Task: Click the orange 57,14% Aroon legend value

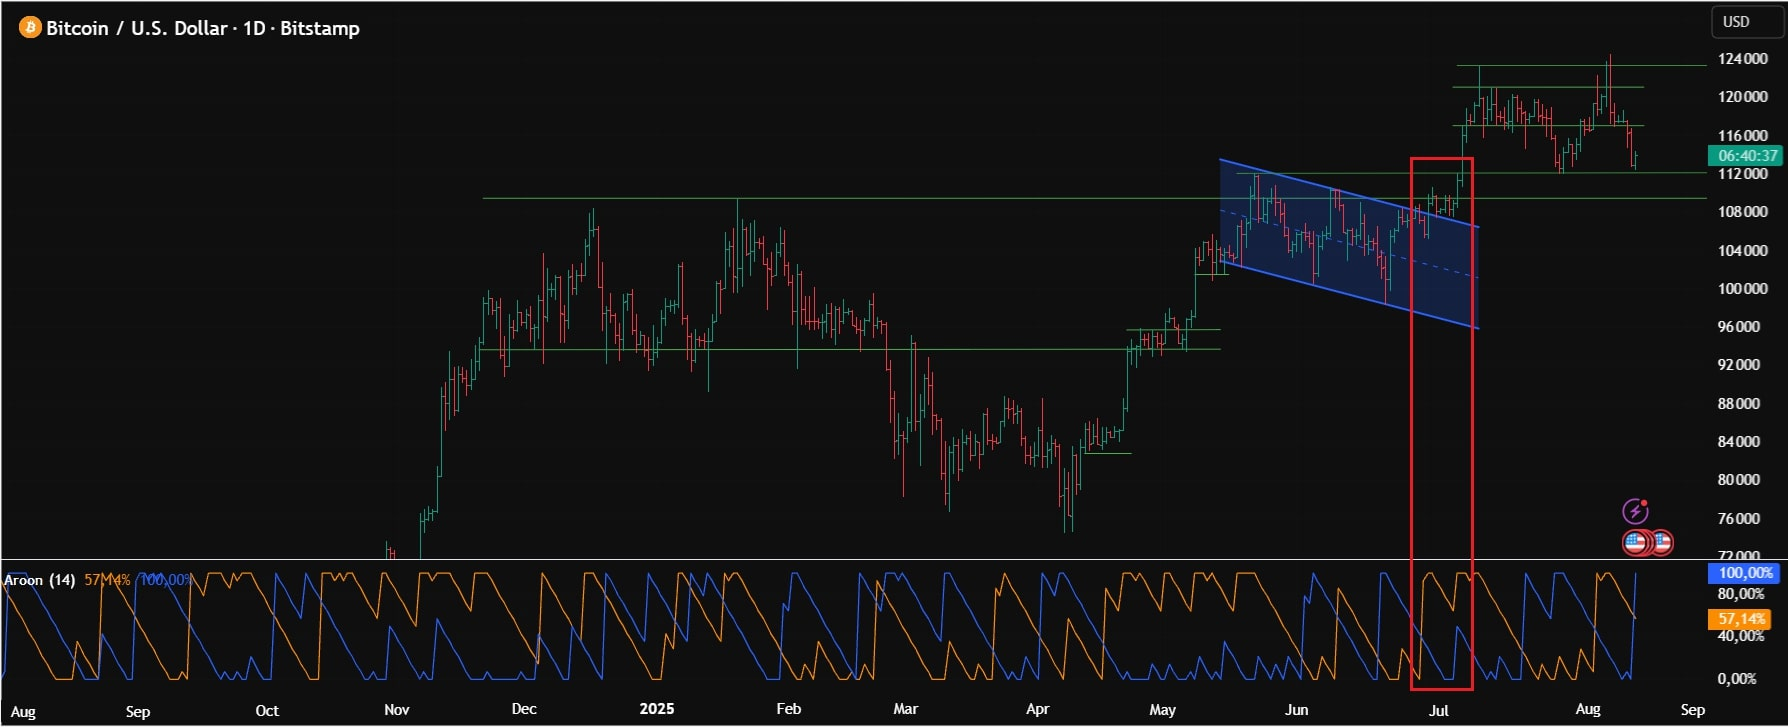Action: [x=106, y=580]
